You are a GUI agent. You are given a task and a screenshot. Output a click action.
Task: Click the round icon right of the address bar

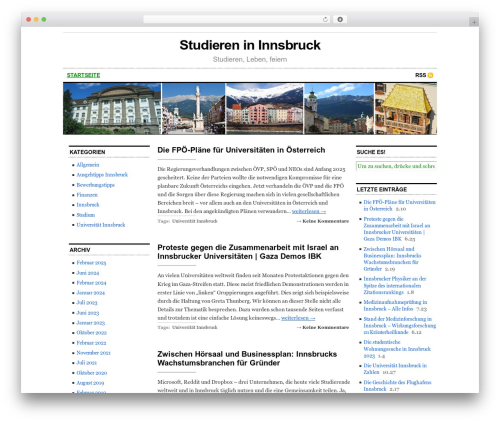(340, 19)
